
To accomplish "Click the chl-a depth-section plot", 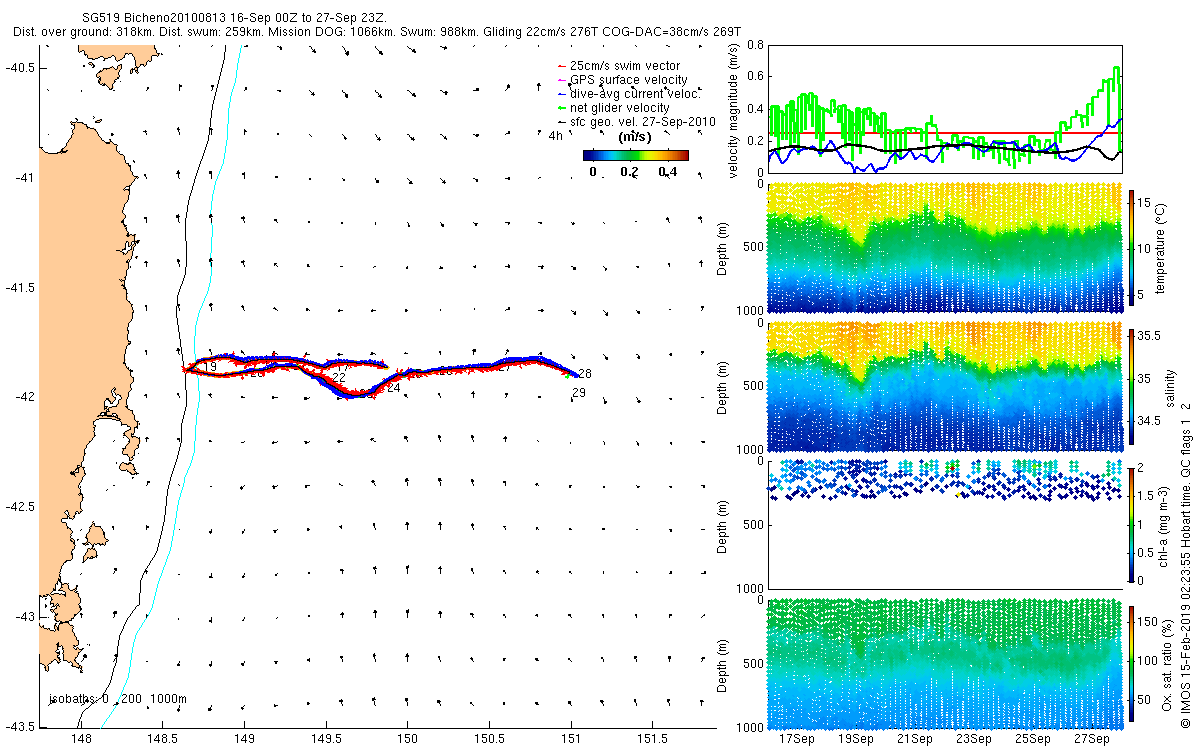I will point(944,524).
